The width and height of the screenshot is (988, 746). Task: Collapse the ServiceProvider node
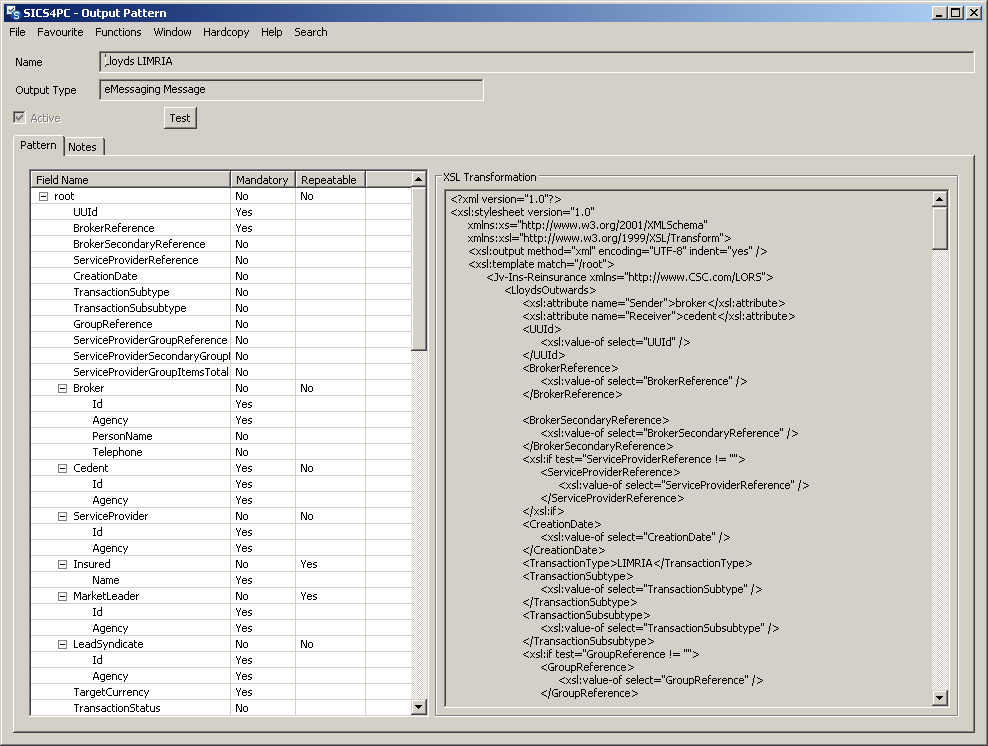pyautogui.click(x=62, y=516)
